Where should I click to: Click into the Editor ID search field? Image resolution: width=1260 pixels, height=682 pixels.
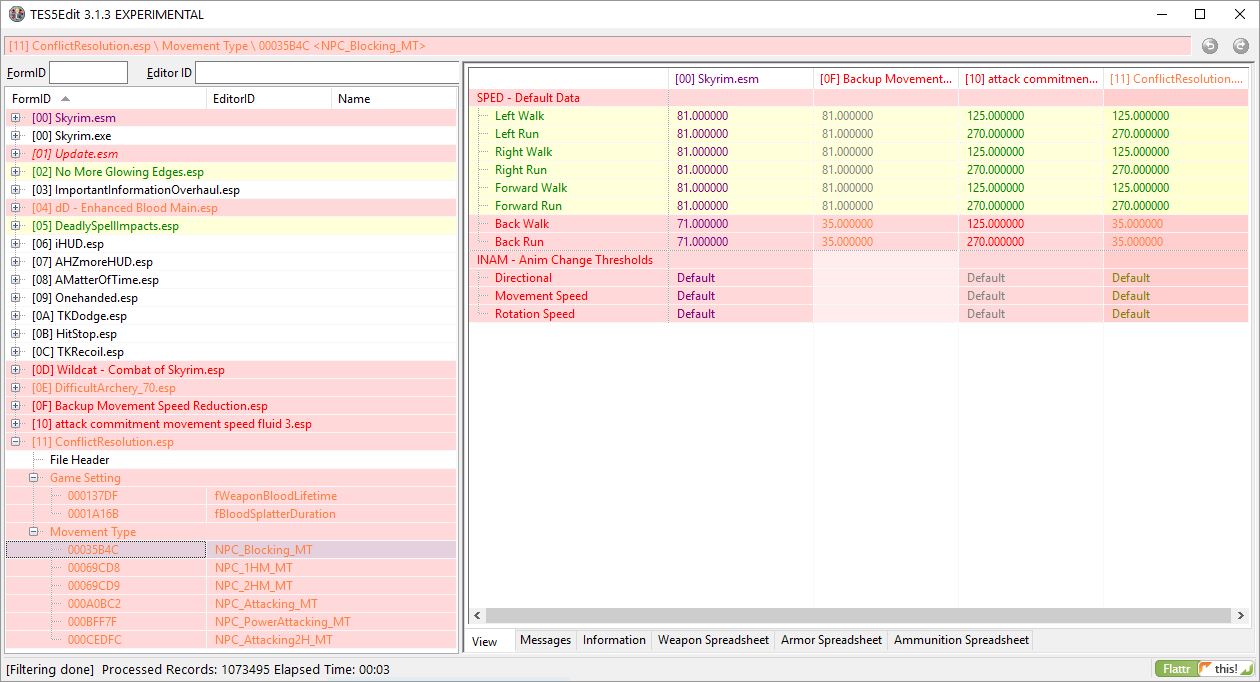pyautogui.click(x=325, y=73)
